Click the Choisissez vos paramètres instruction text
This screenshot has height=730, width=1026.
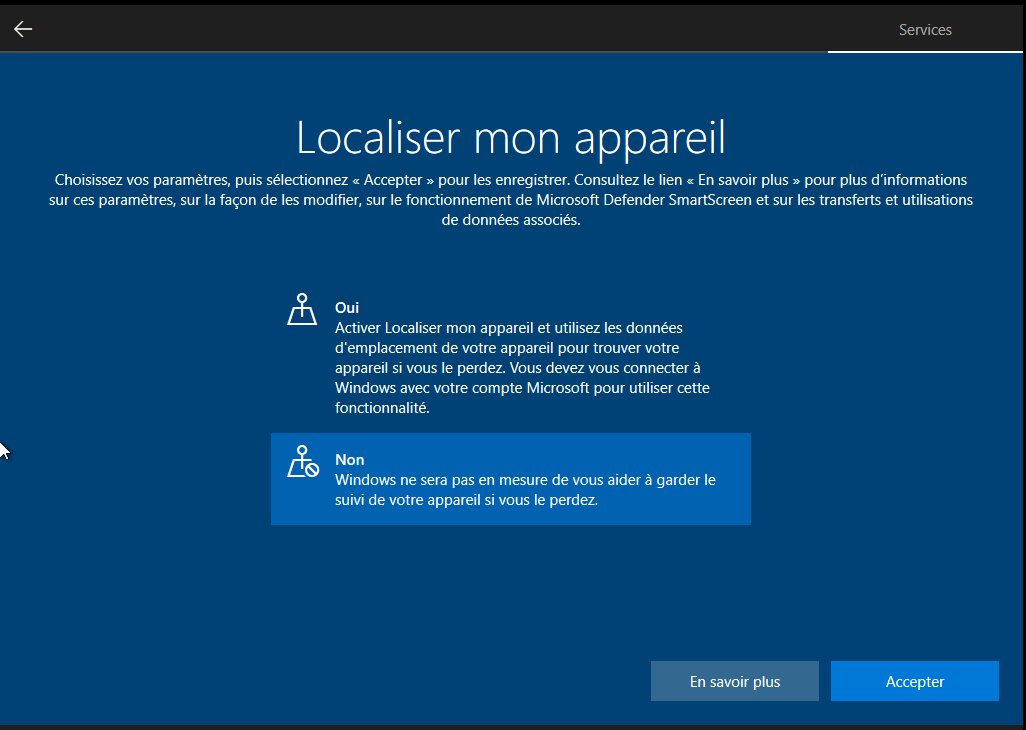click(510, 200)
